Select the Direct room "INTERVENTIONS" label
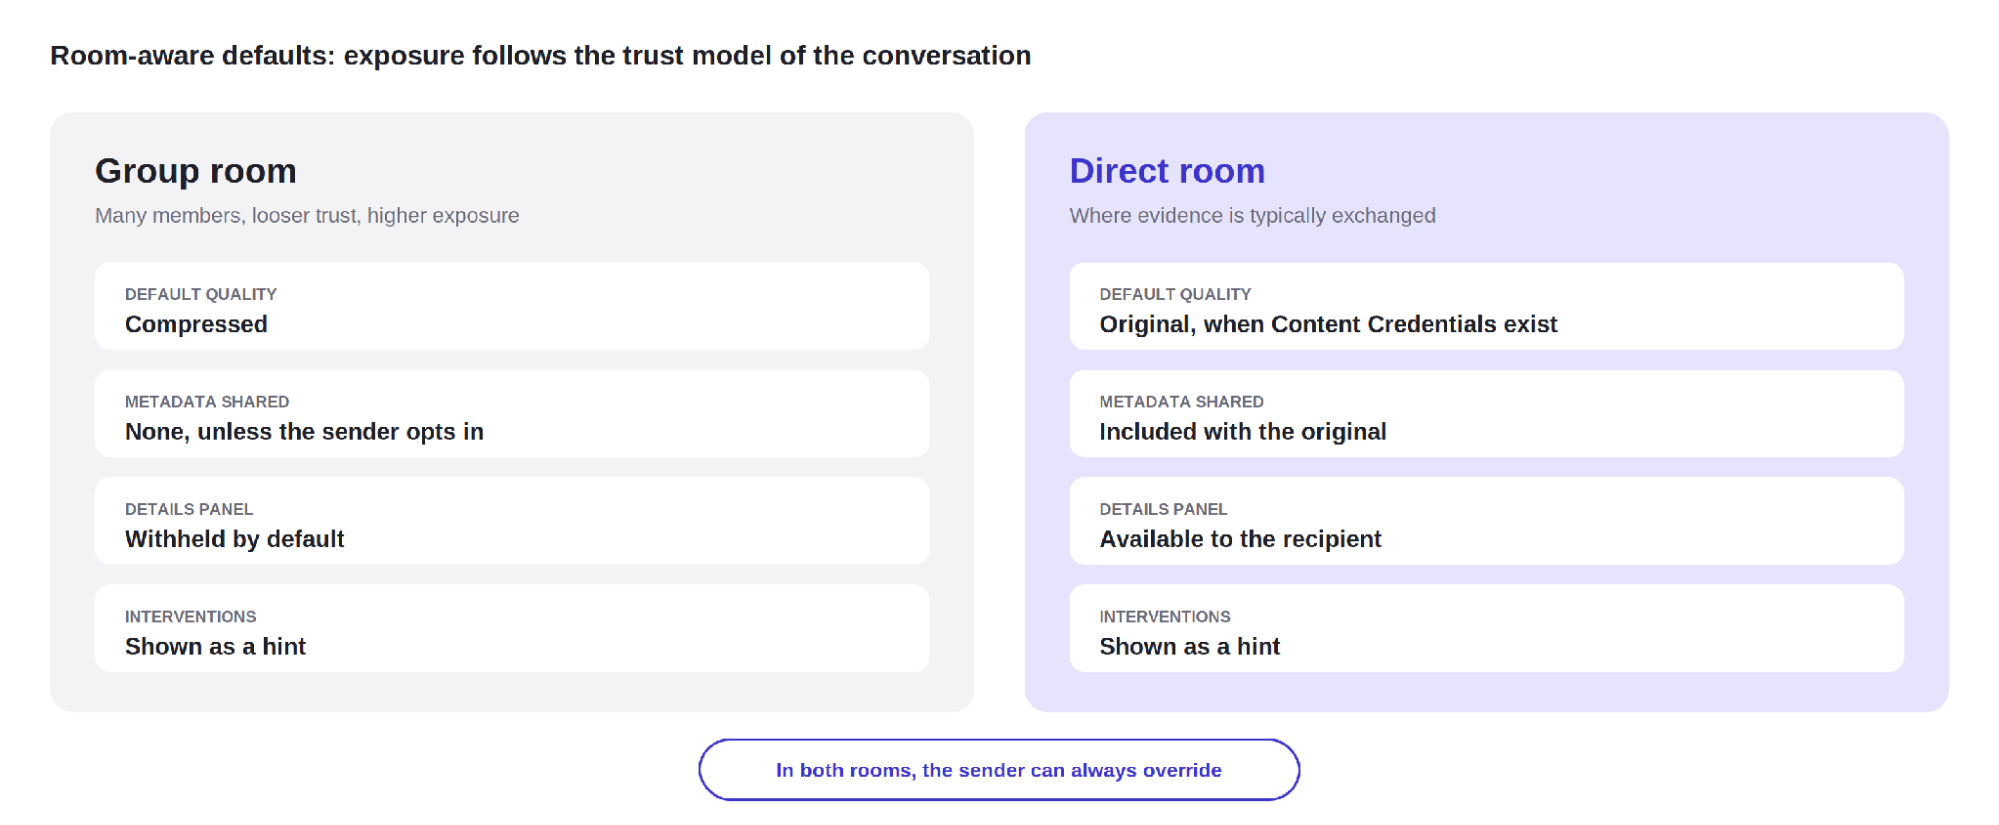 point(1165,617)
